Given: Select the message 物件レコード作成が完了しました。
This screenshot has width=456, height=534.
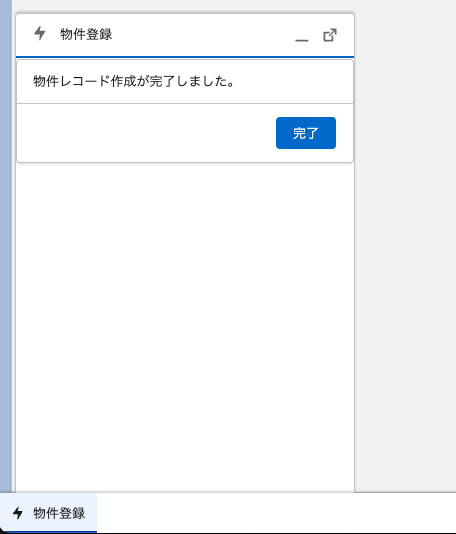Looking at the screenshot, I should pyautogui.click(x=133, y=81).
